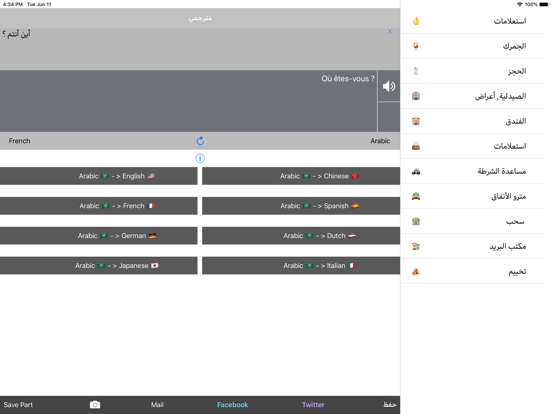Open the مكتب البريد post office category
Image resolution: width=552 pixels, height=414 pixels.
[x=472, y=246]
